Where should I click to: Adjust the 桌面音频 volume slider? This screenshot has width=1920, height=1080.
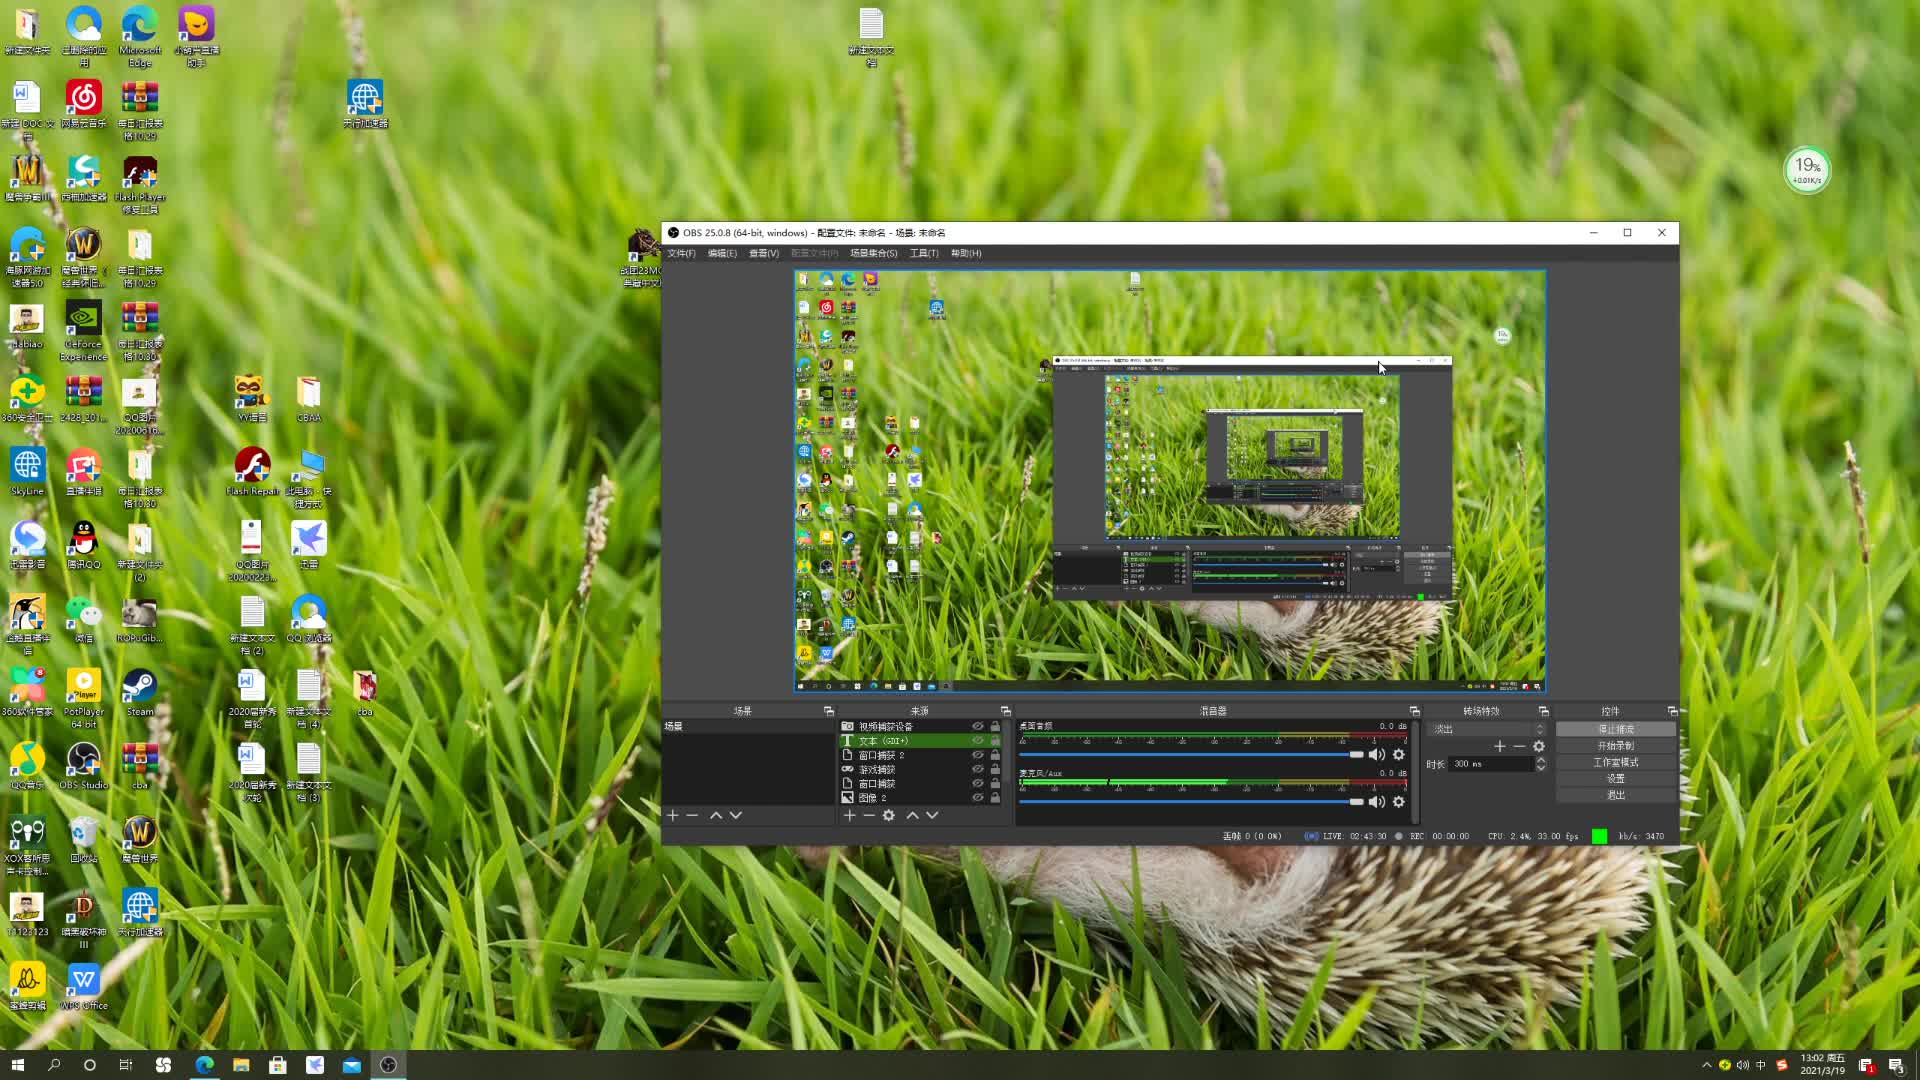click(1356, 755)
